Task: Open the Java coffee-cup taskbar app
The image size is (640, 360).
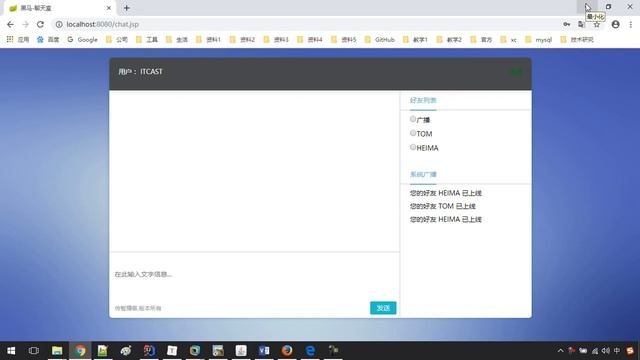Action: [241, 351]
